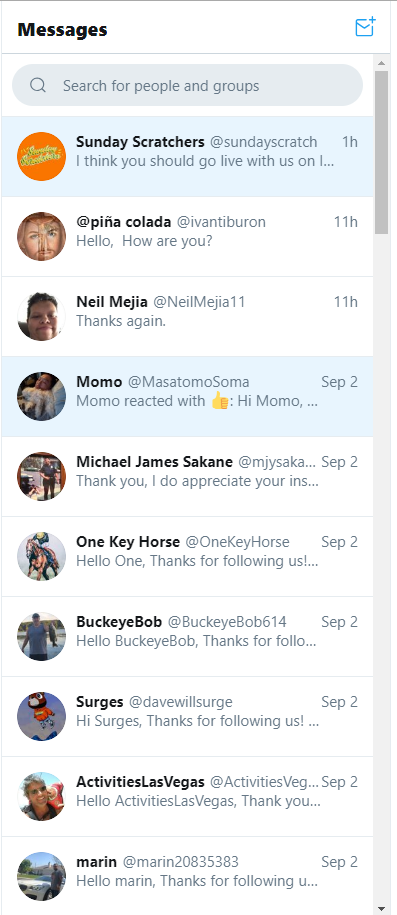This screenshot has height=915, width=397.
Task: Open the ActivitiesLasVegas message thread
Action: pyautogui.click(x=187, y=796)
